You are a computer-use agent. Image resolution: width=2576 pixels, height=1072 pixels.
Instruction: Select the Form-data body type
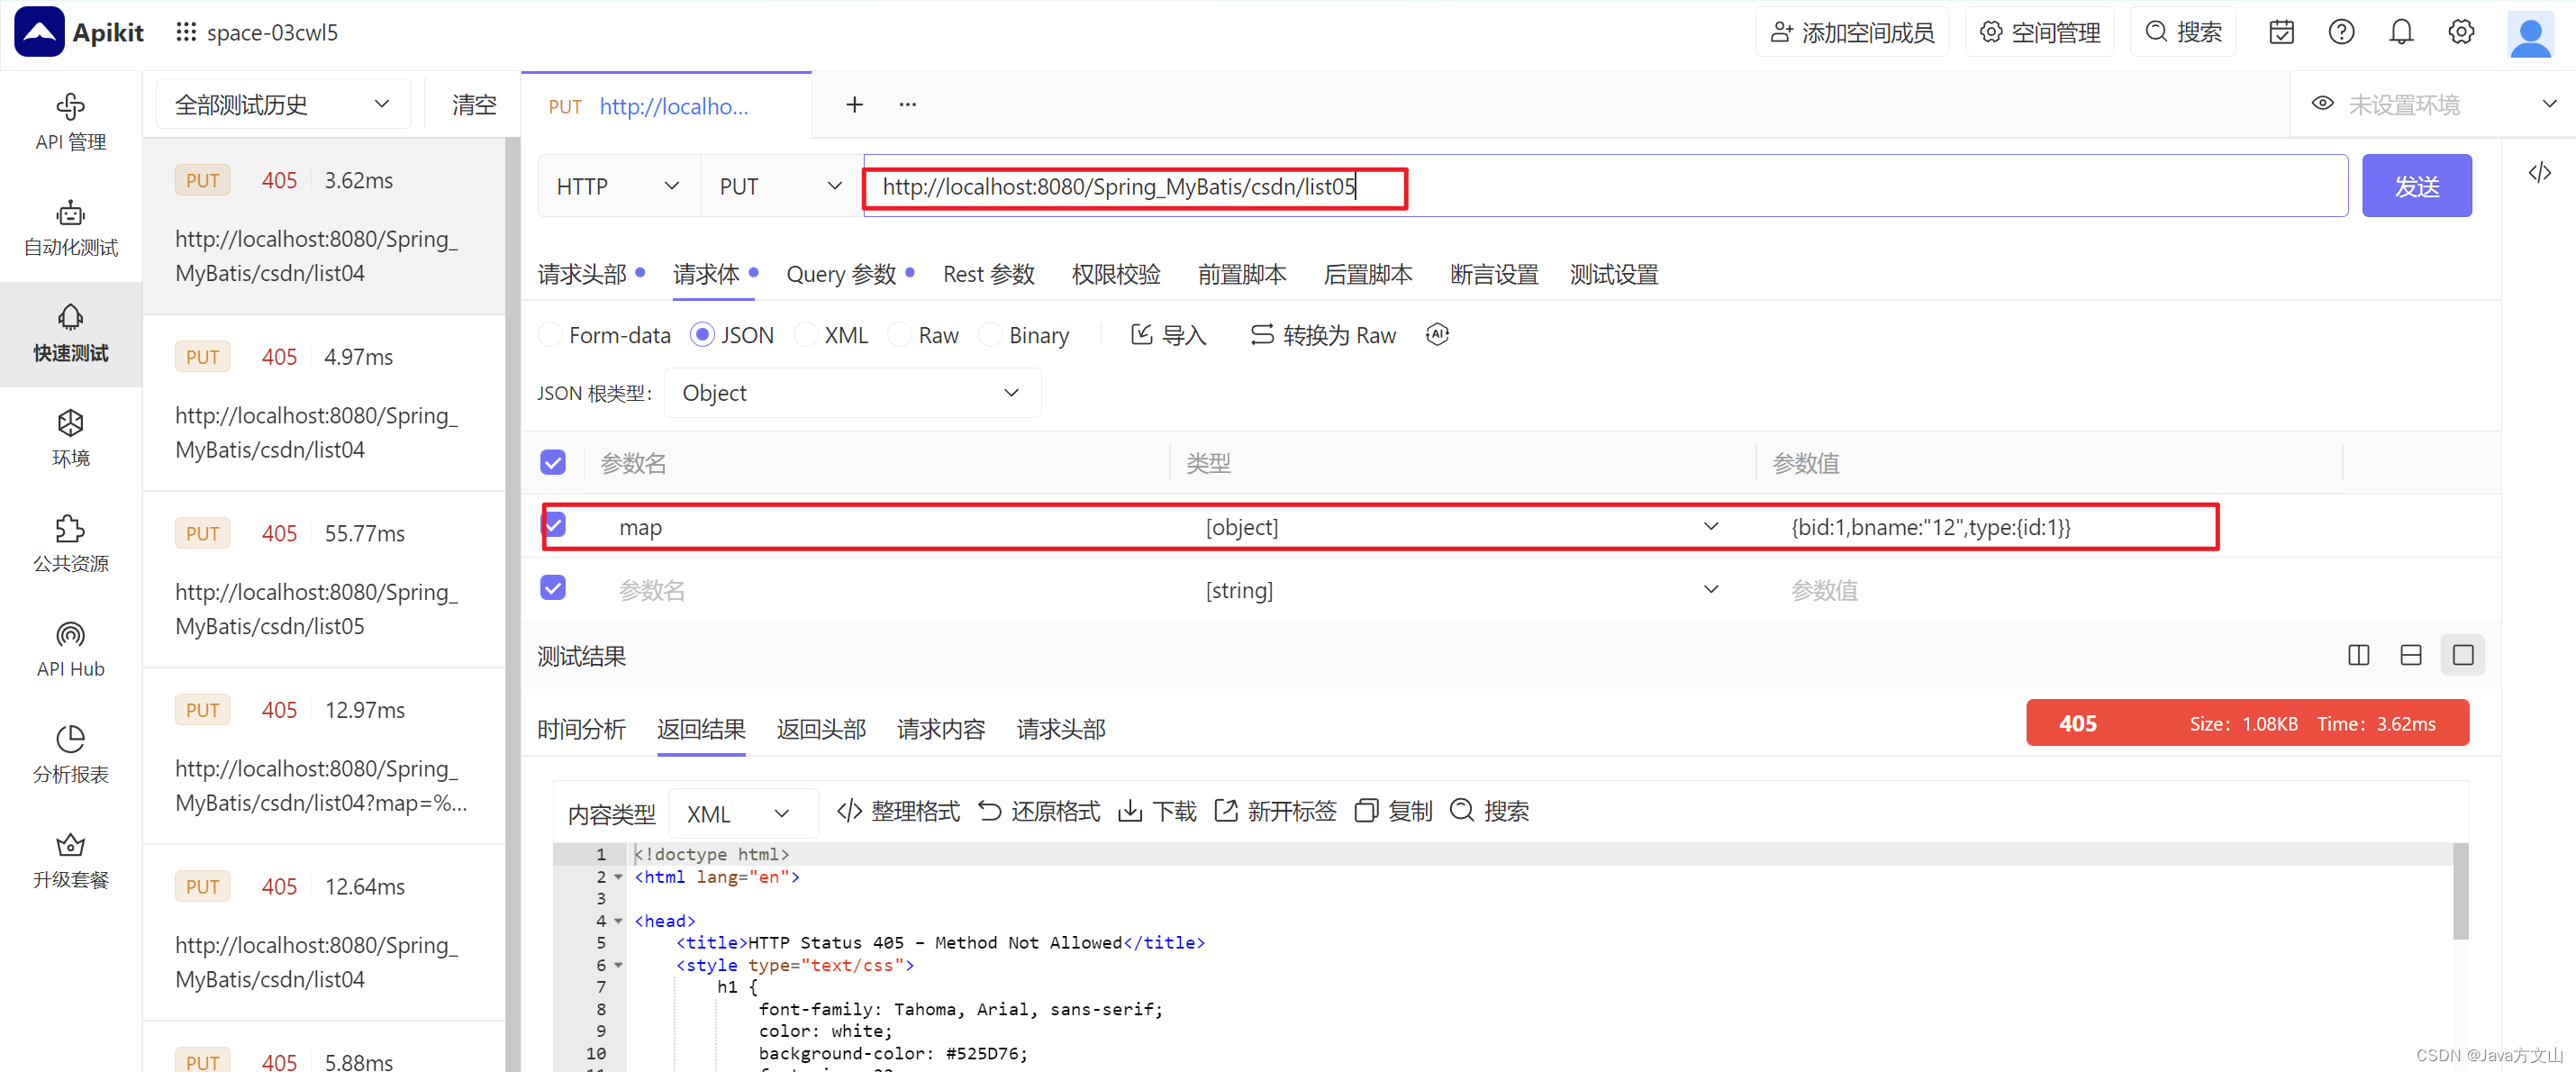(x=551, y=335)
